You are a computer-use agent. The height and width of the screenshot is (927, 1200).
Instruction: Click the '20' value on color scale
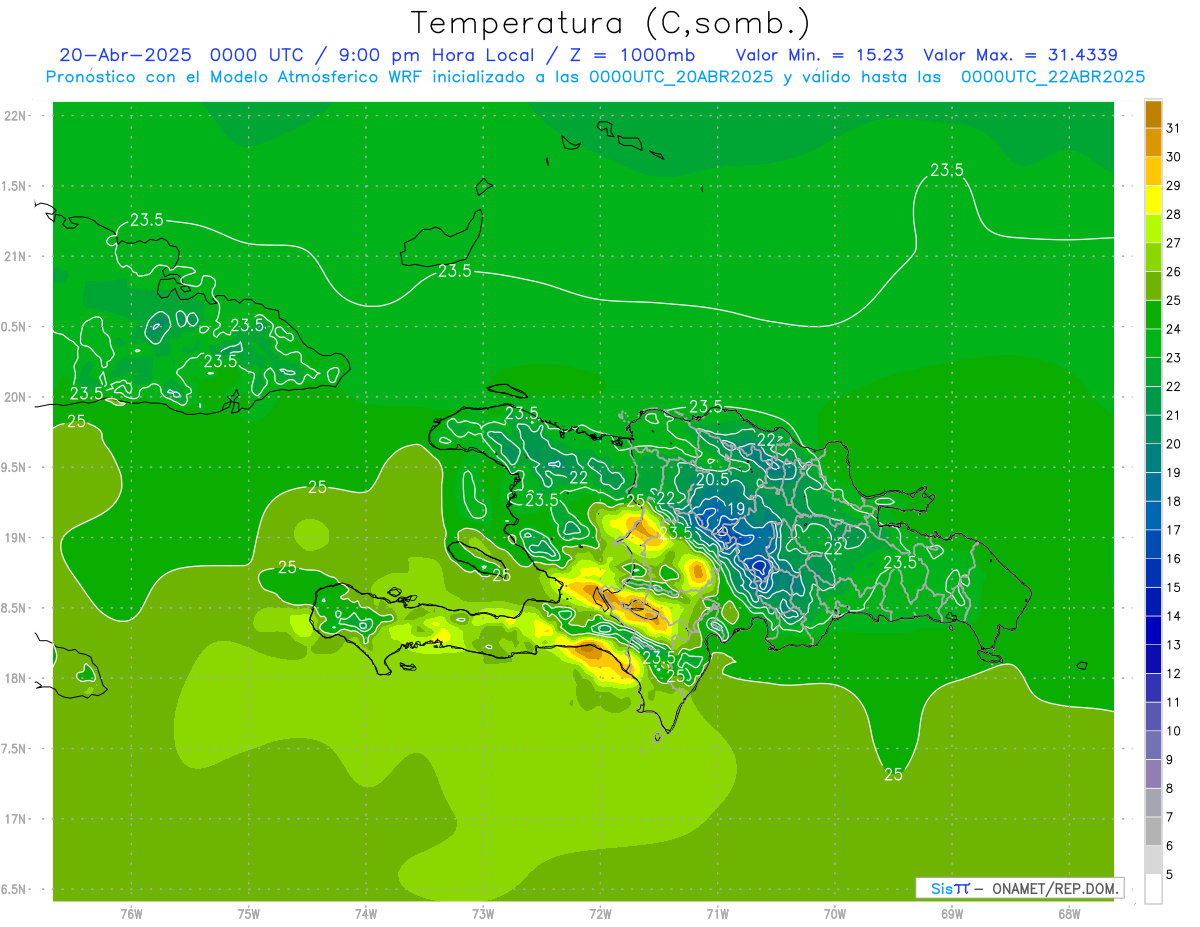coord(1174,444)
